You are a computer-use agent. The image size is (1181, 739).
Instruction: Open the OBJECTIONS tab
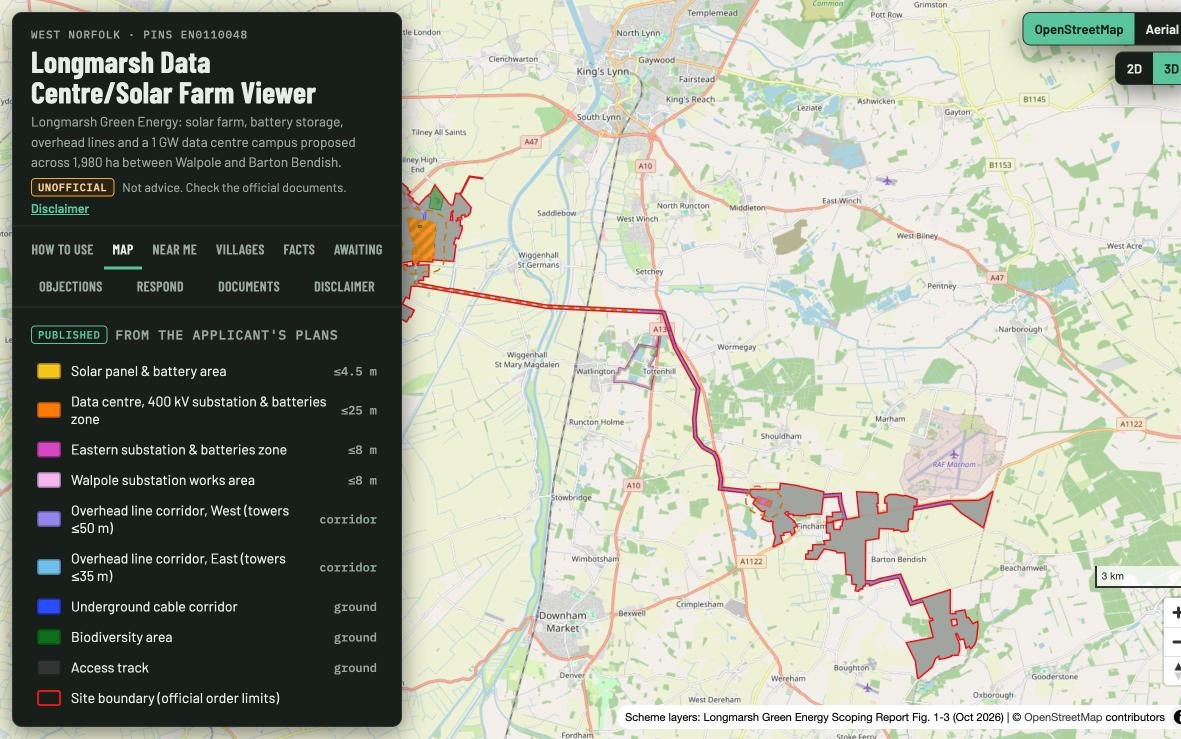pos(70,286)
